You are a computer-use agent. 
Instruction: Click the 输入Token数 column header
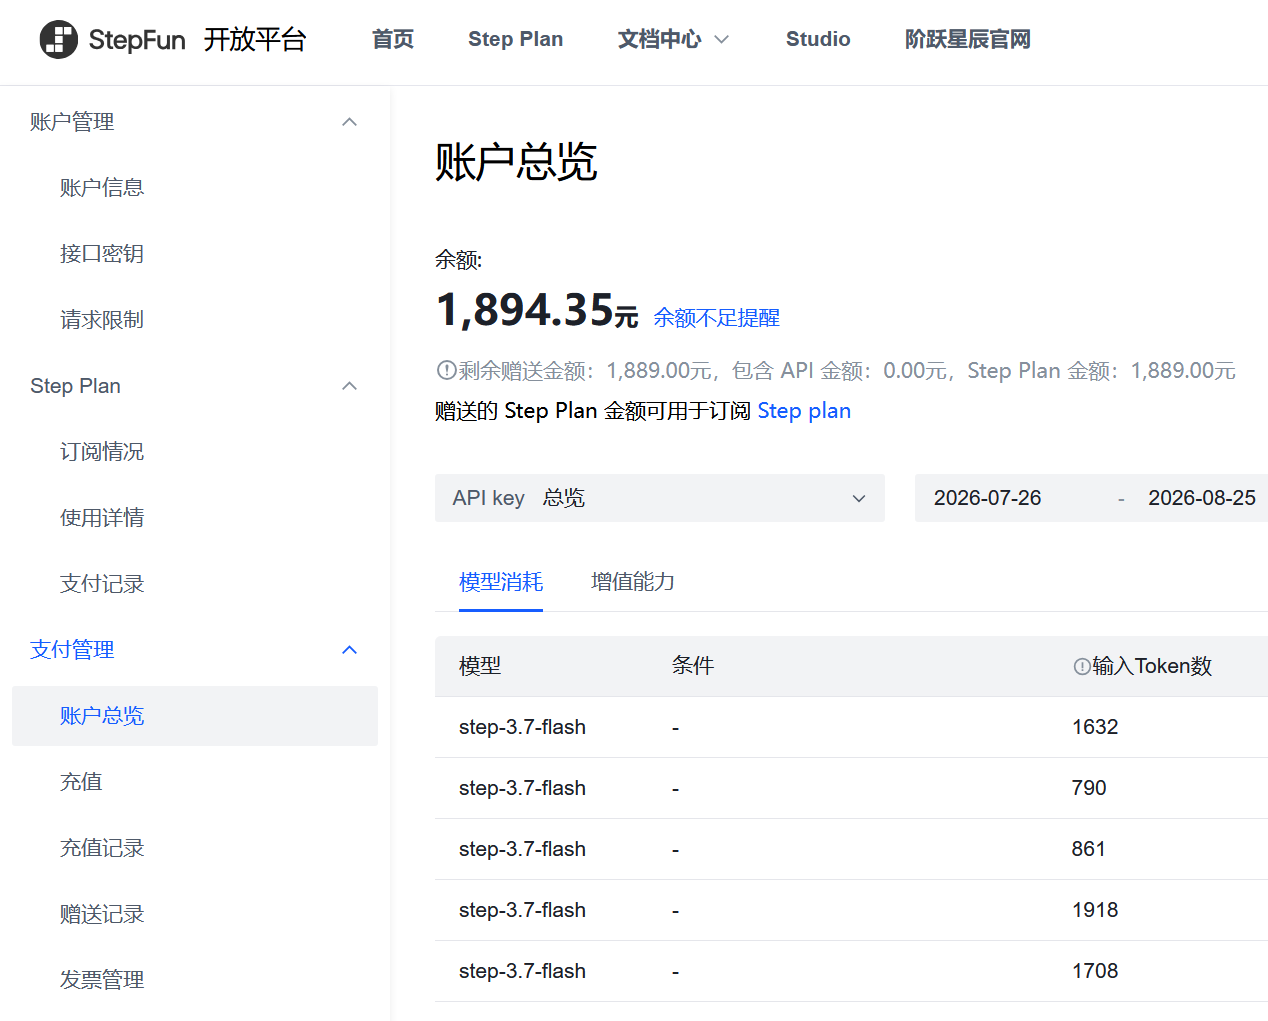(x=1152, y=666)
